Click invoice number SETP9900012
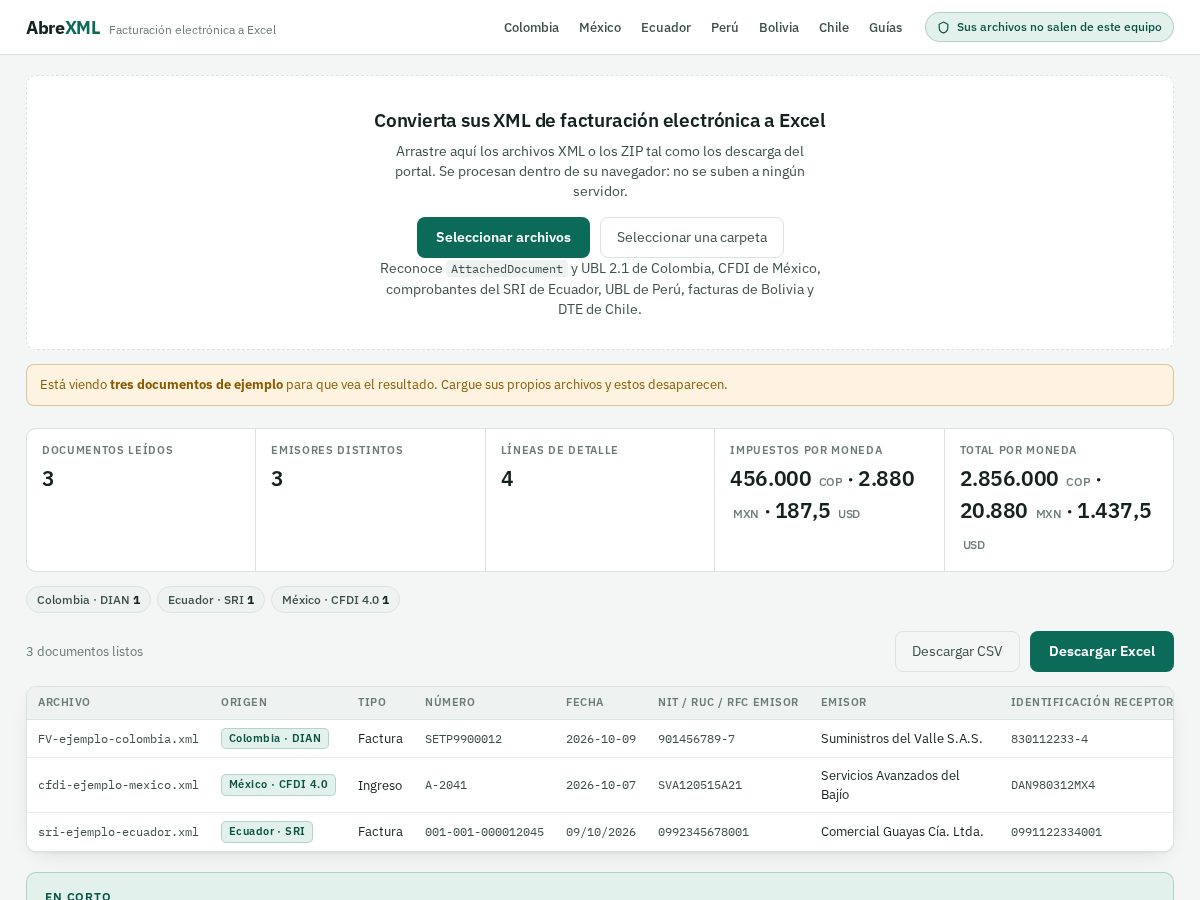 463,739
